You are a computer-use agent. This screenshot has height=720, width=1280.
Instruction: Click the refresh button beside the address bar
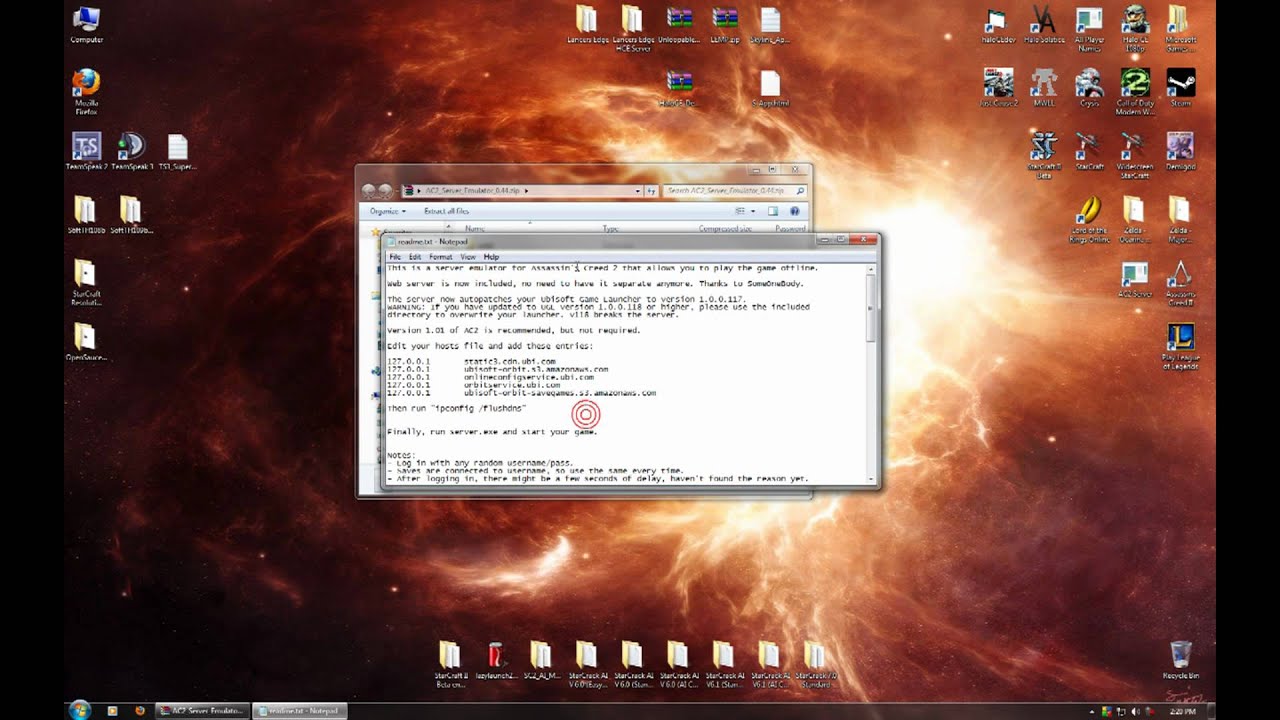(x=651, y=190)
